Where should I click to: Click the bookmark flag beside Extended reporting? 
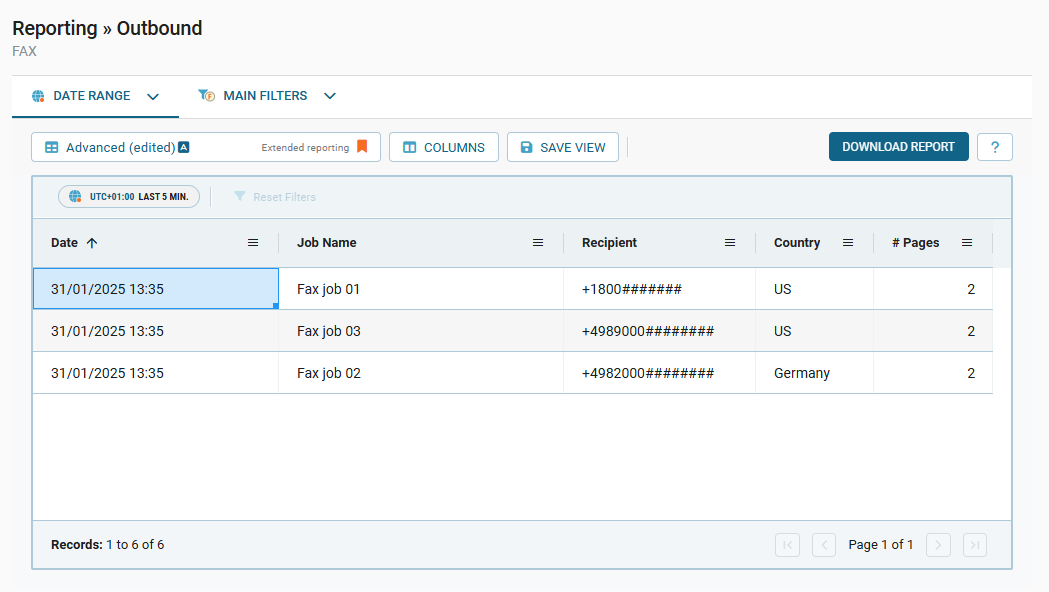coord(362,146)
